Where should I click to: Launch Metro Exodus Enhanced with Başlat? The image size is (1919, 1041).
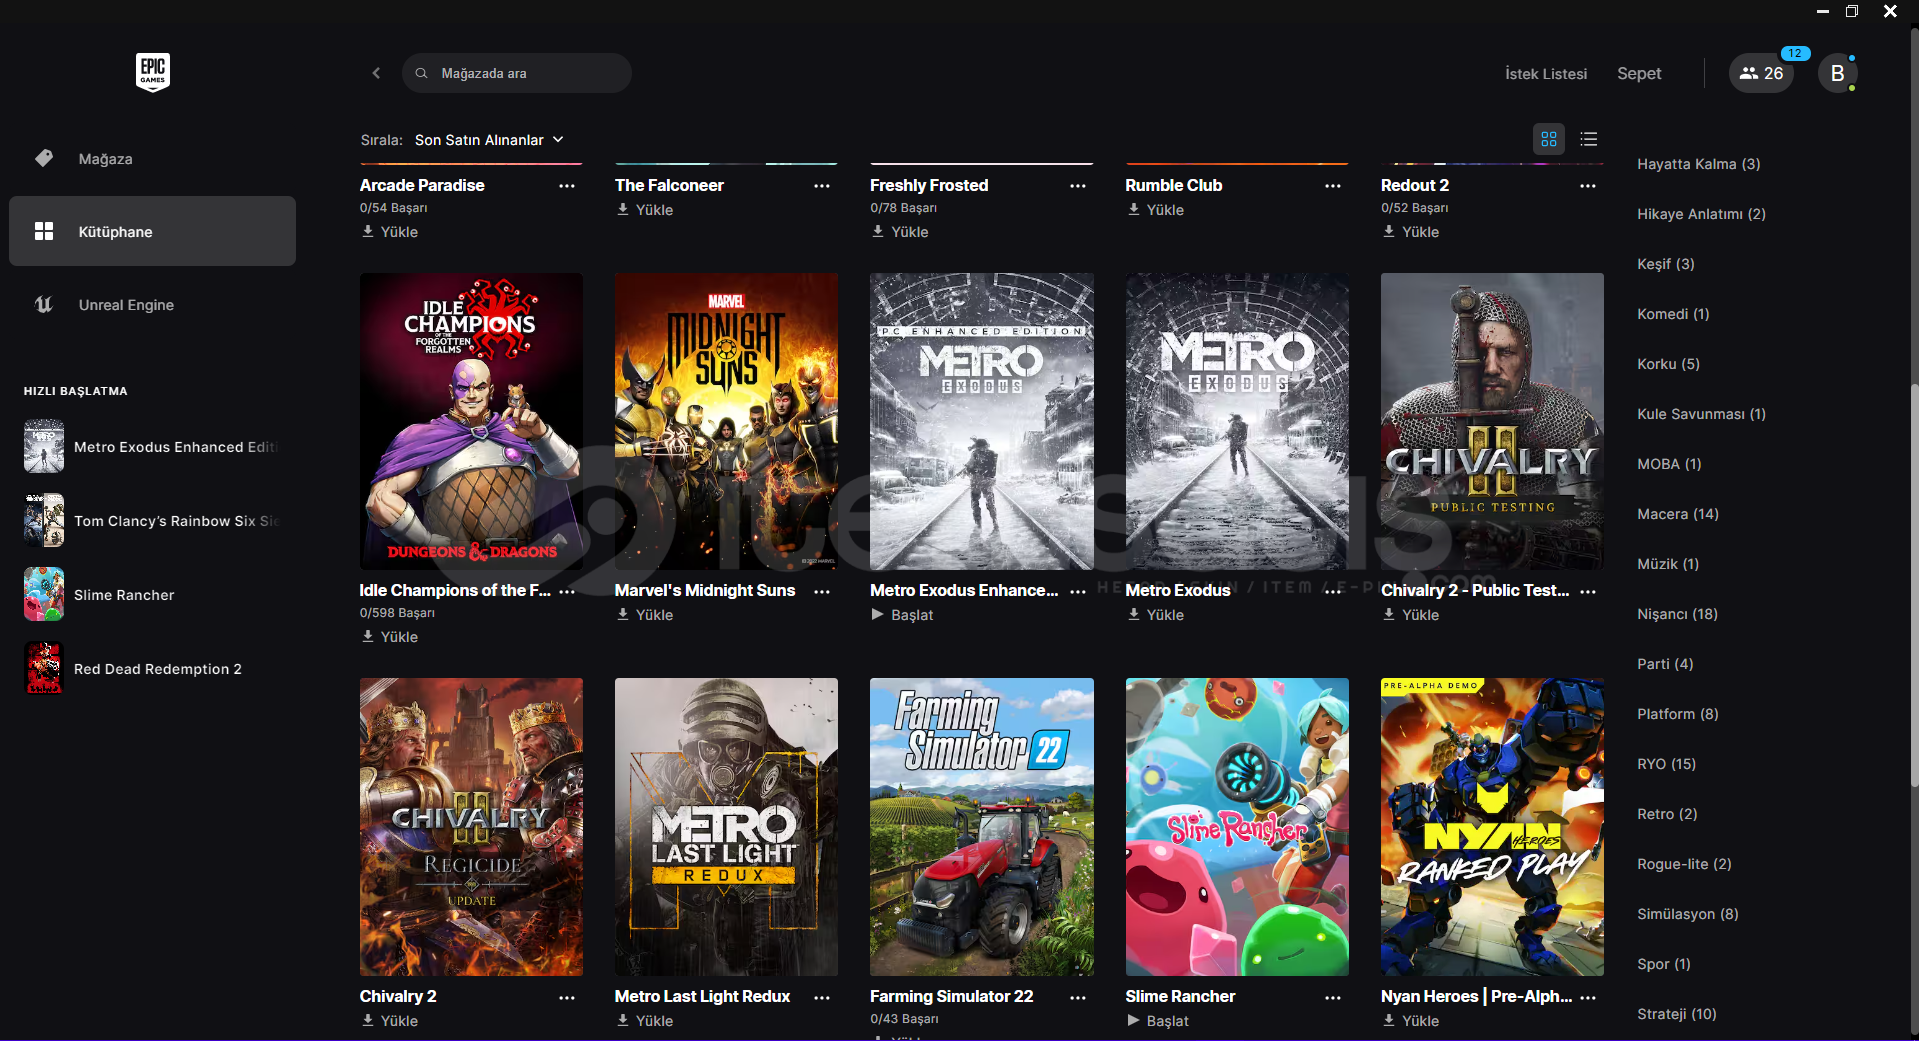(x=902, y=615)
